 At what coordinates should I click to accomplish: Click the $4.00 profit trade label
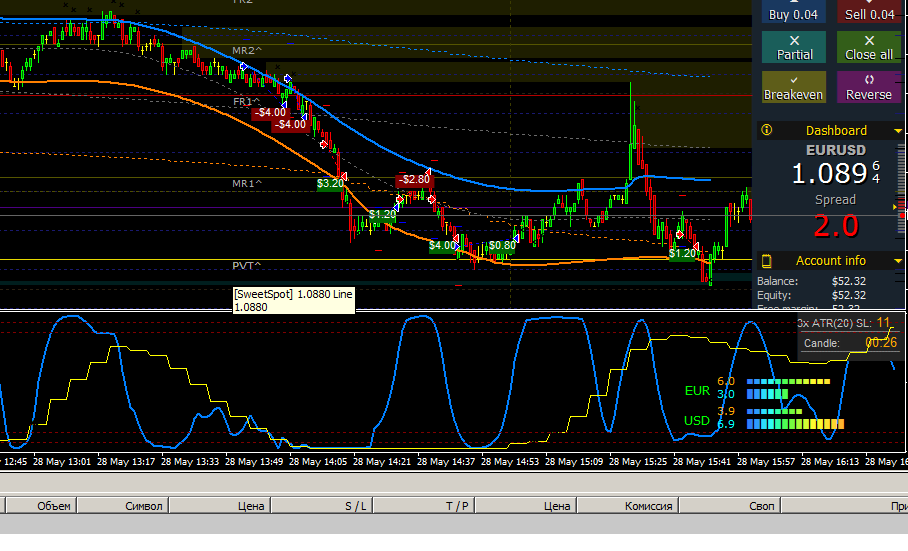click(x=442, y=245)
